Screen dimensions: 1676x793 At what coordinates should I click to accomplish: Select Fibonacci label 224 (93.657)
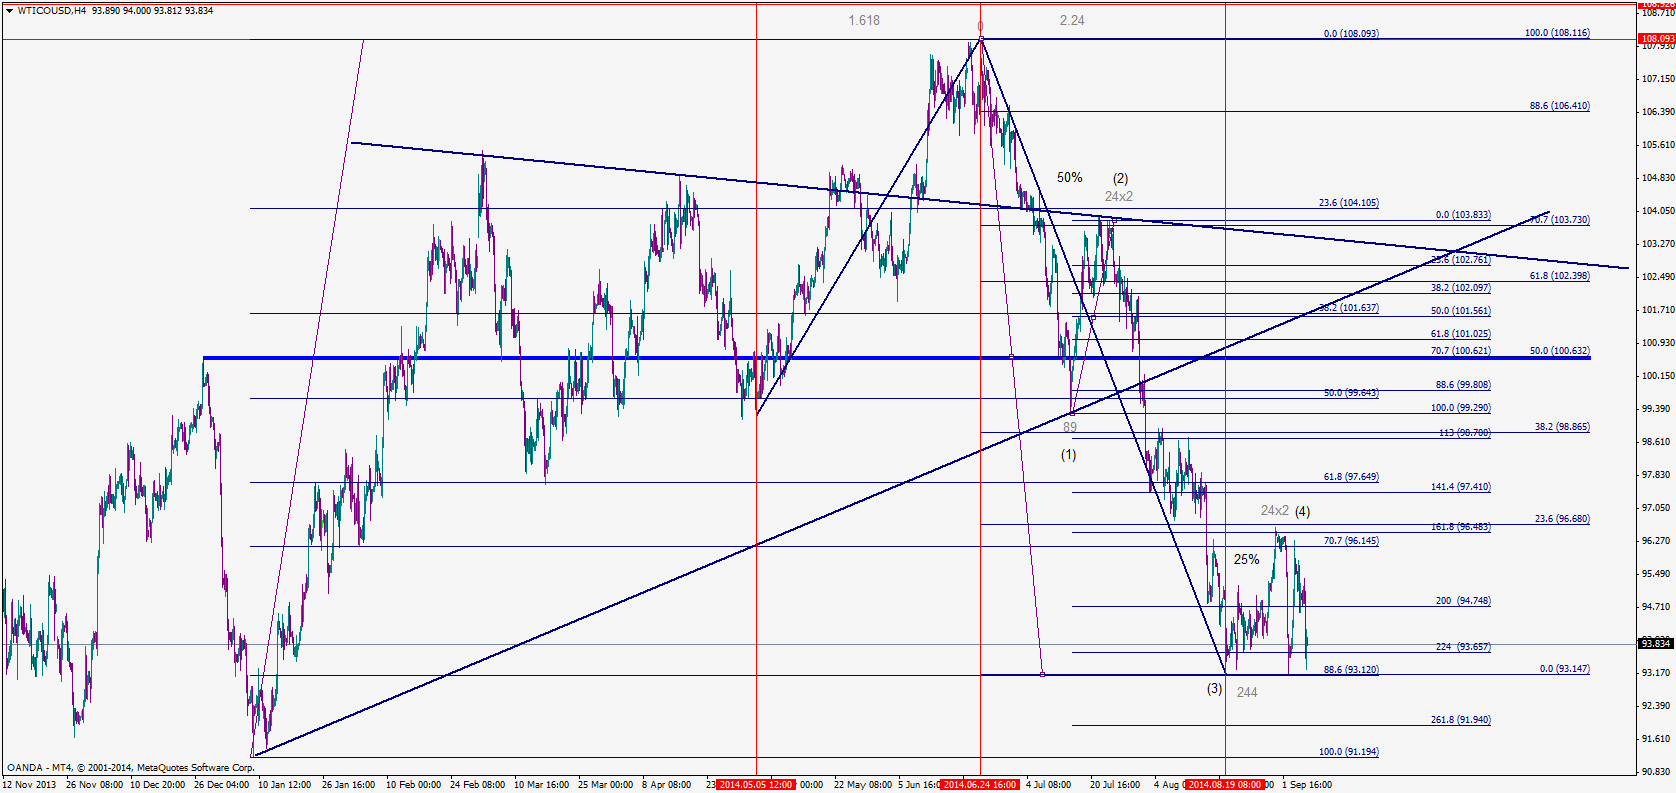(x=1463, y=646)
